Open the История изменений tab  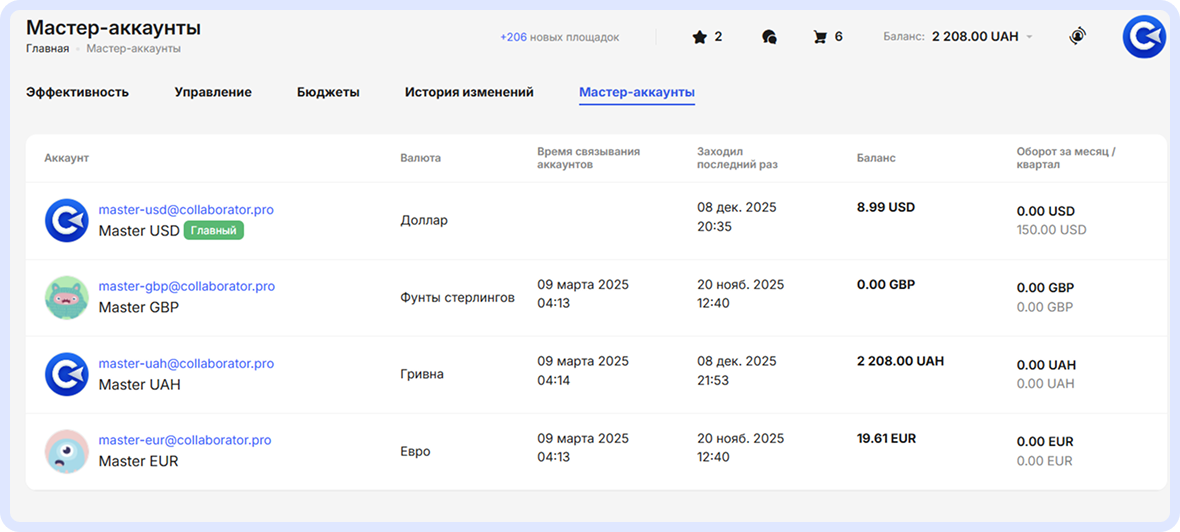pos(469,92)
